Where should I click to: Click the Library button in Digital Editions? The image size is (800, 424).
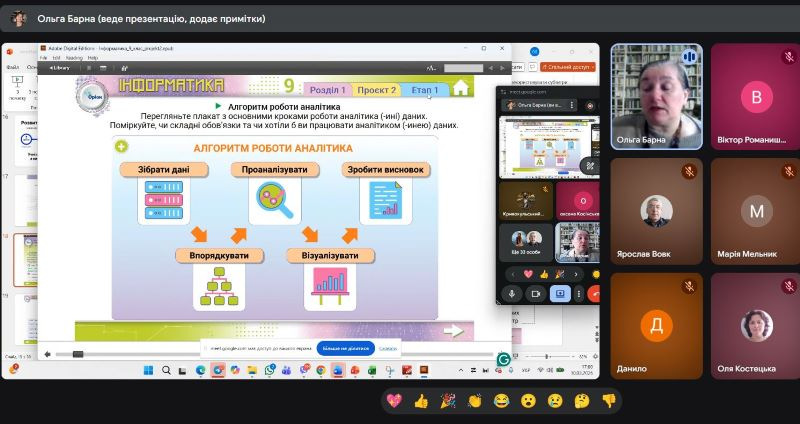pyautogui.click(x=54, y=68)
